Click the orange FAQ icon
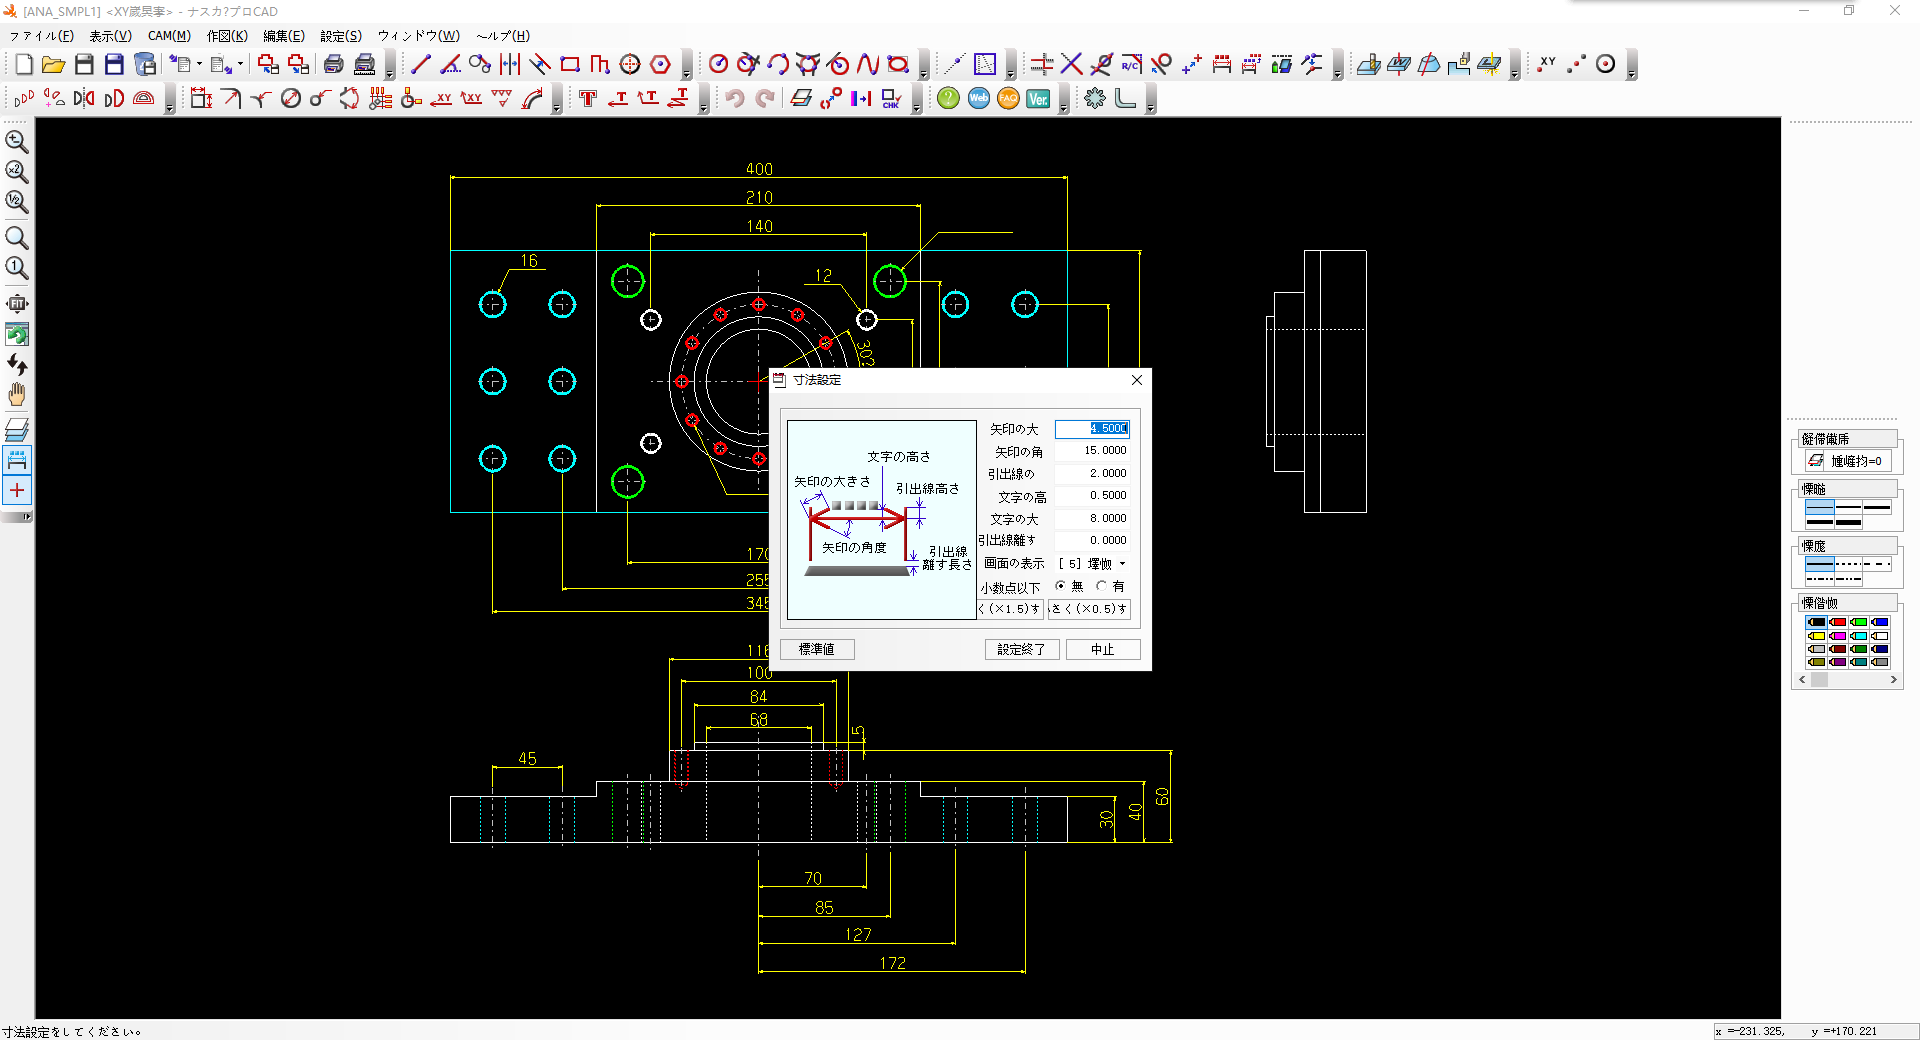Viewport: 1920px width, 1040px height. pyautogui.click(x=1008, y=98)
